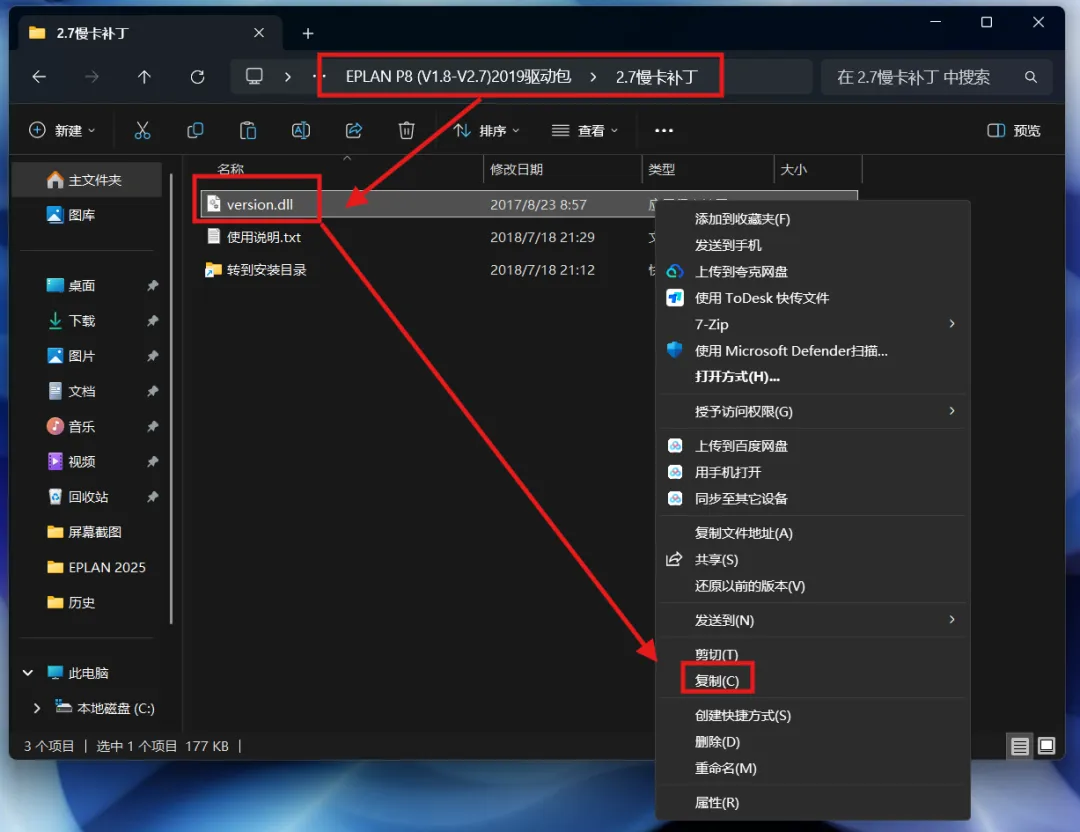The image size is (1080, 832).
Task: Click the Delete trash icon in toolbar
Action: coord(406,130)
